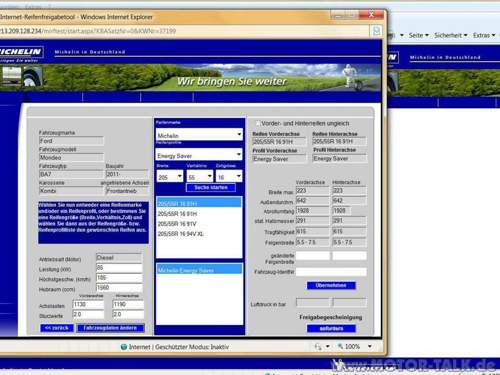Open the Extras menu in background window
The image size is (500, 375).
tap(484, 35)
